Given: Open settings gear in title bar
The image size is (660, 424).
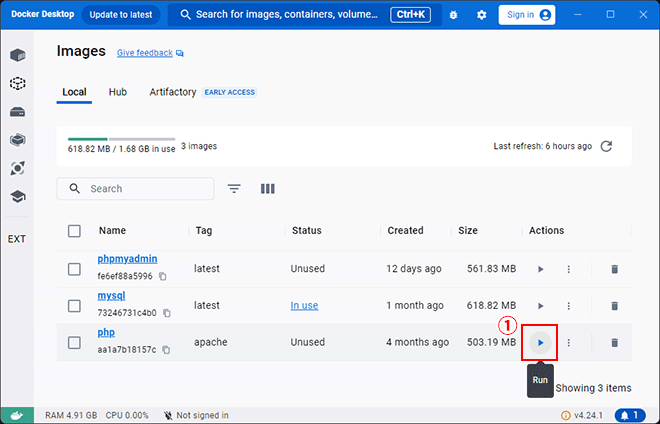Looking at the screenshot, I should (482, 15).
